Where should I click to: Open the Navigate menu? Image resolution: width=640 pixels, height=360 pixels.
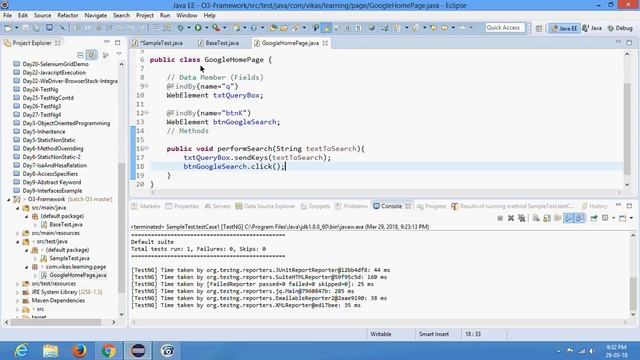click(96, 16)
